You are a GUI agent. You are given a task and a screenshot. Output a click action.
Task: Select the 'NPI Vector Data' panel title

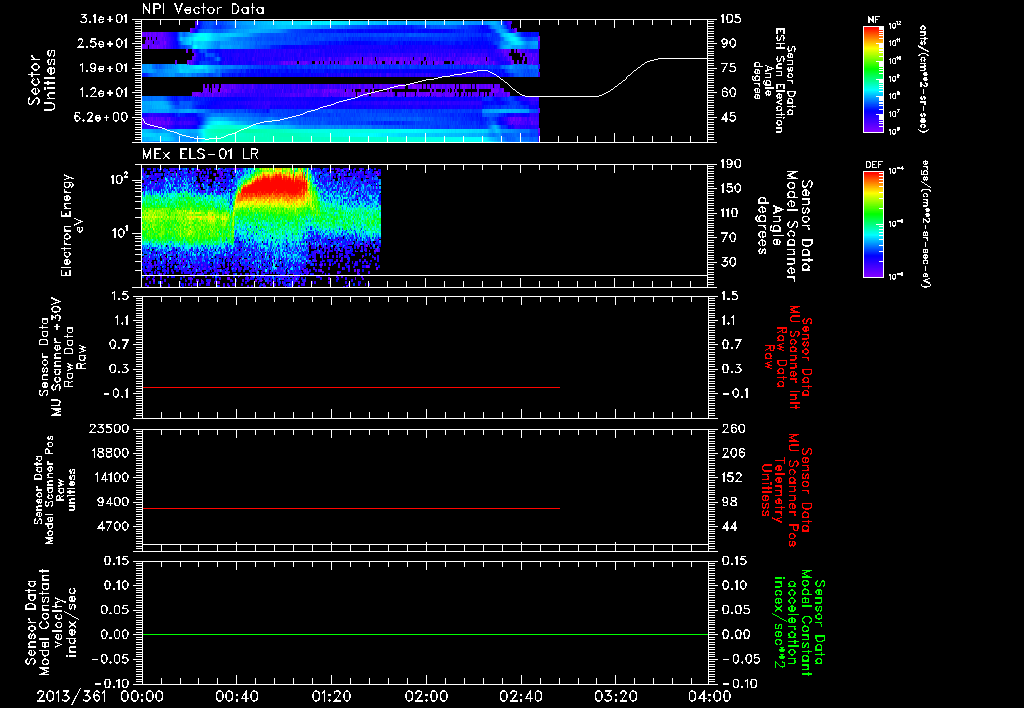[x=204, y=9]
